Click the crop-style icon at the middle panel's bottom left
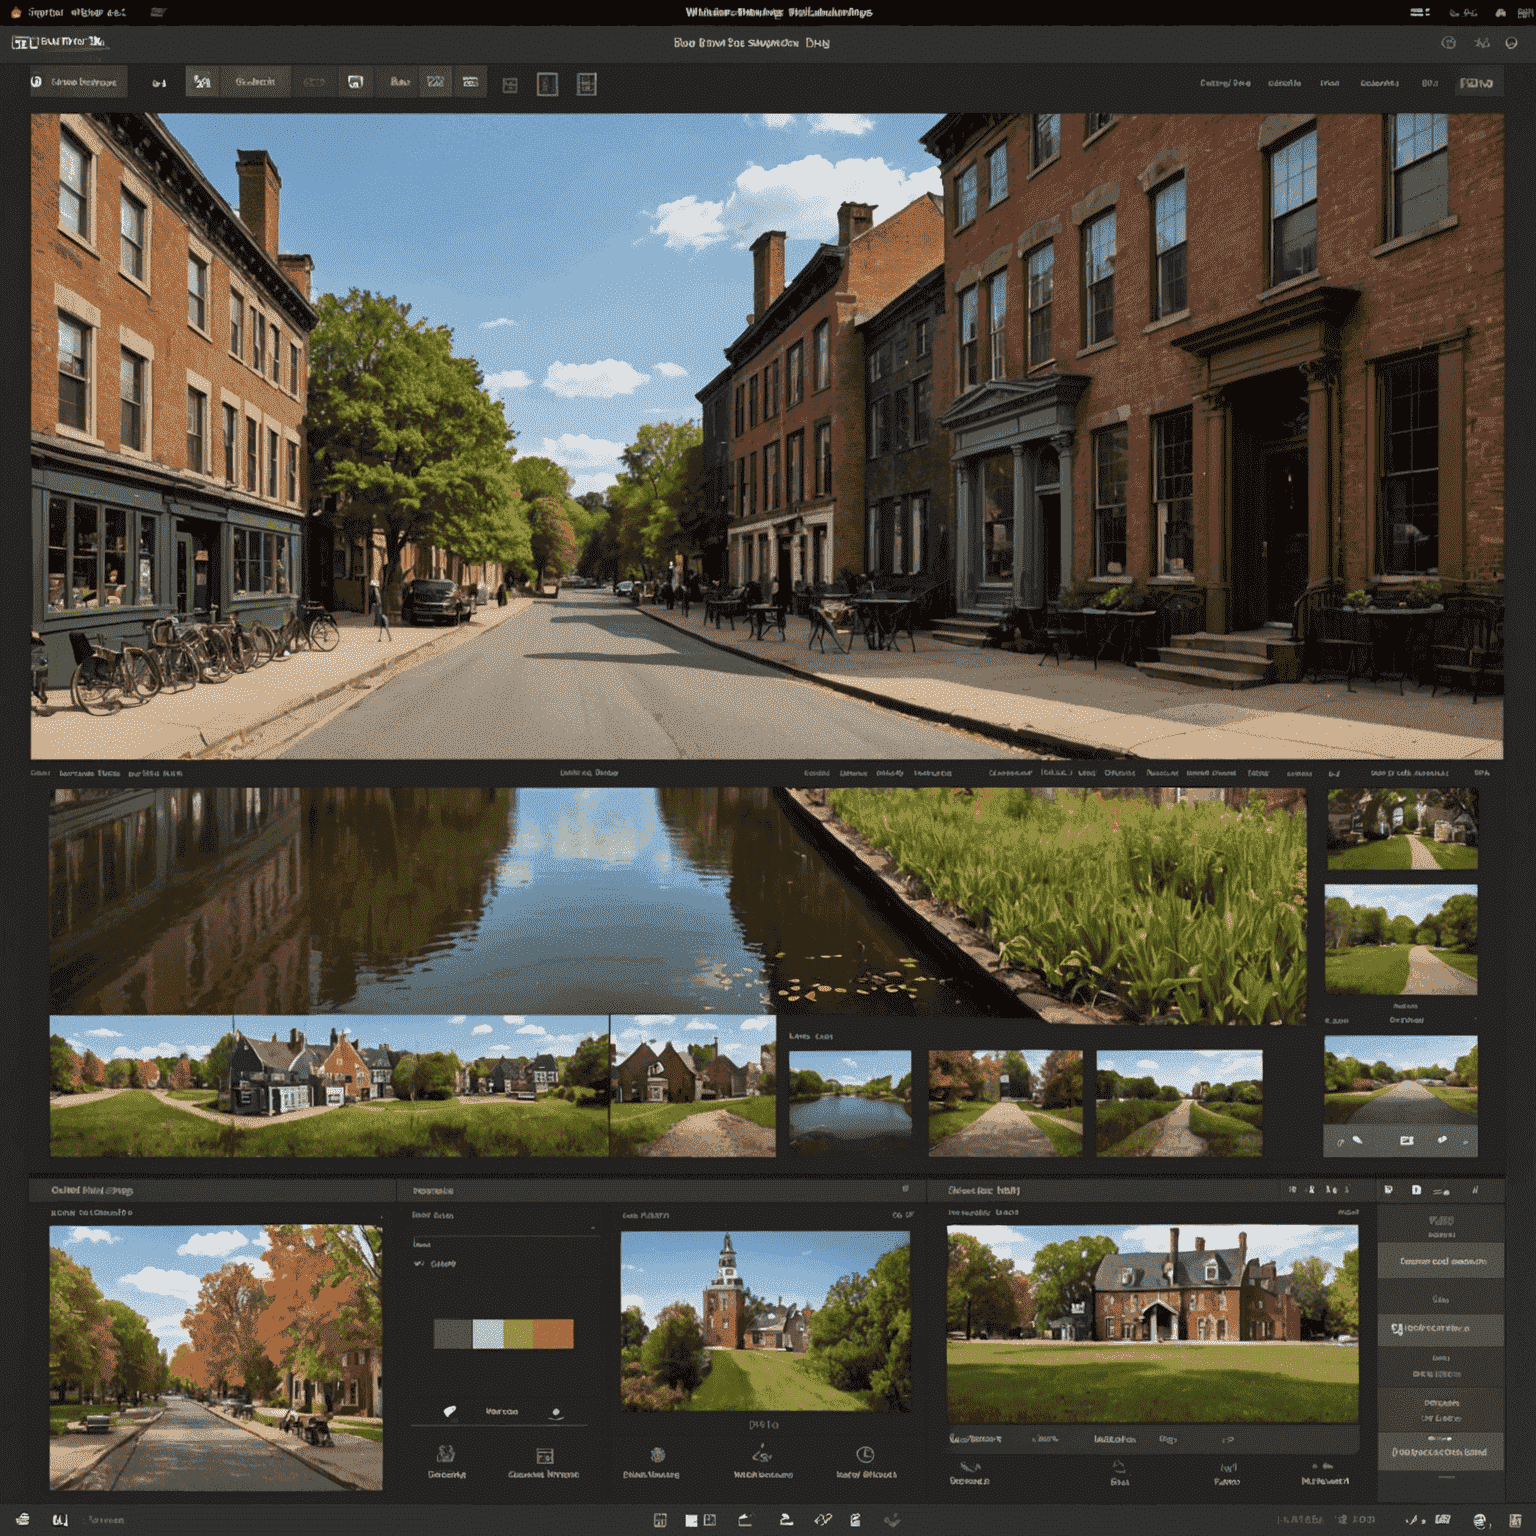The image size is (1536, 1536). coord(446,1454)
